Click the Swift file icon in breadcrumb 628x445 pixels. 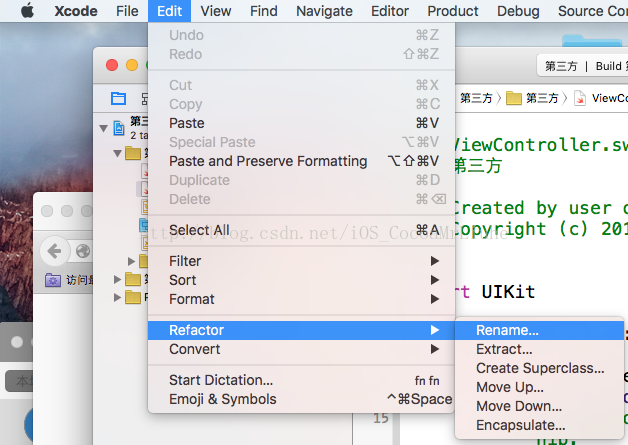coord(579,98)
